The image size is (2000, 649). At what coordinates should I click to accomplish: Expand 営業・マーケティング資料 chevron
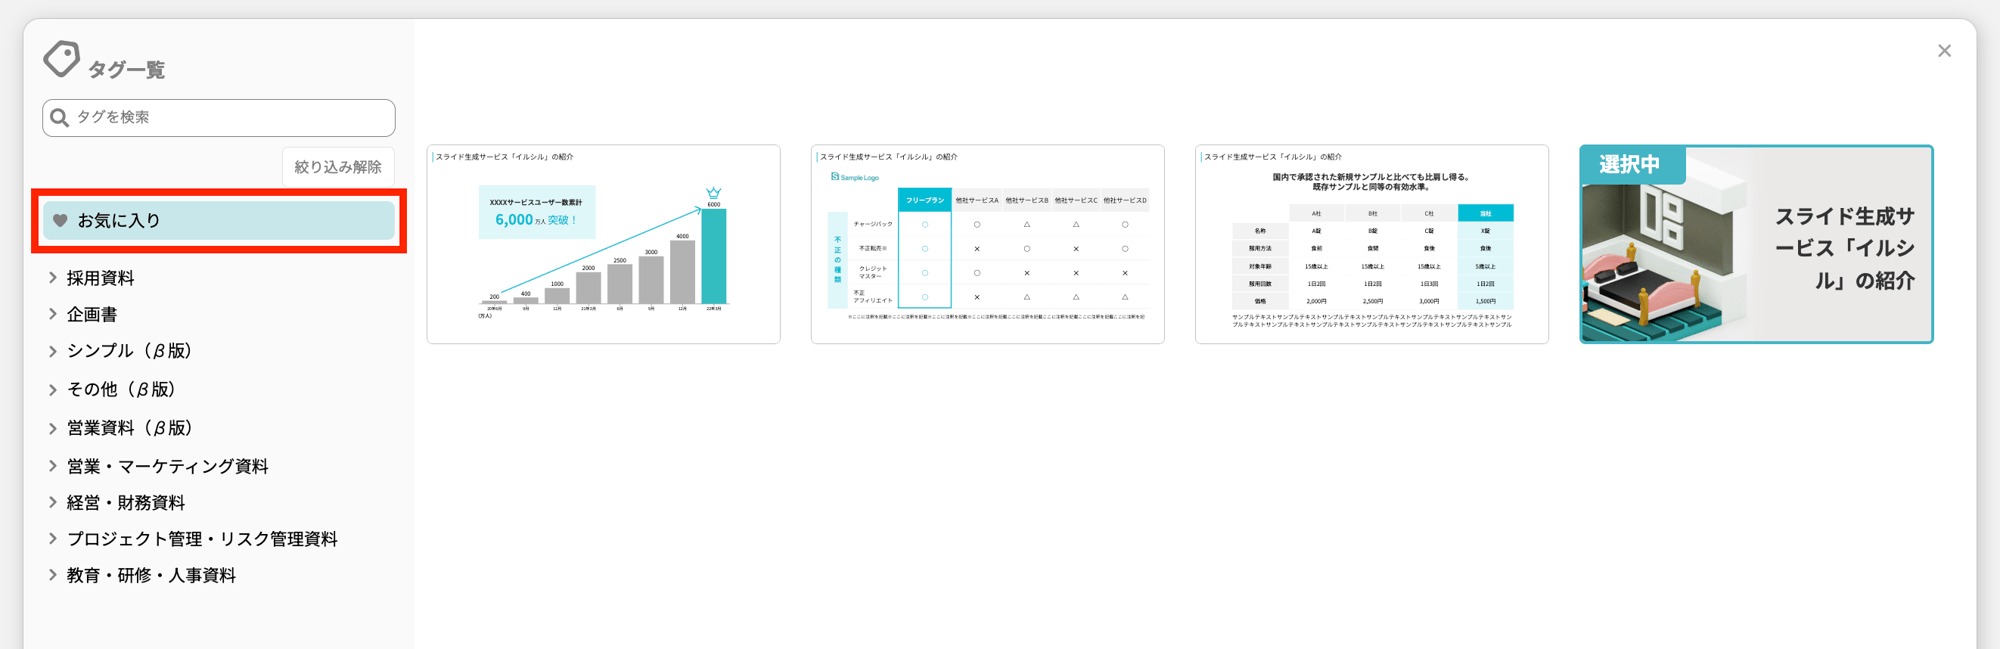(x=53, y=466)
